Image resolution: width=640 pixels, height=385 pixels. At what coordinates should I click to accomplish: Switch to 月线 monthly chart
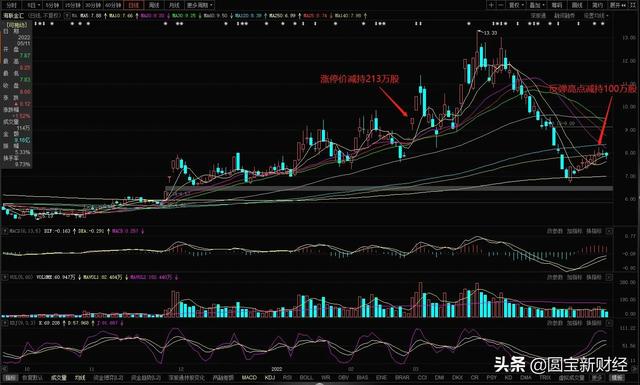tap(174, 5)
